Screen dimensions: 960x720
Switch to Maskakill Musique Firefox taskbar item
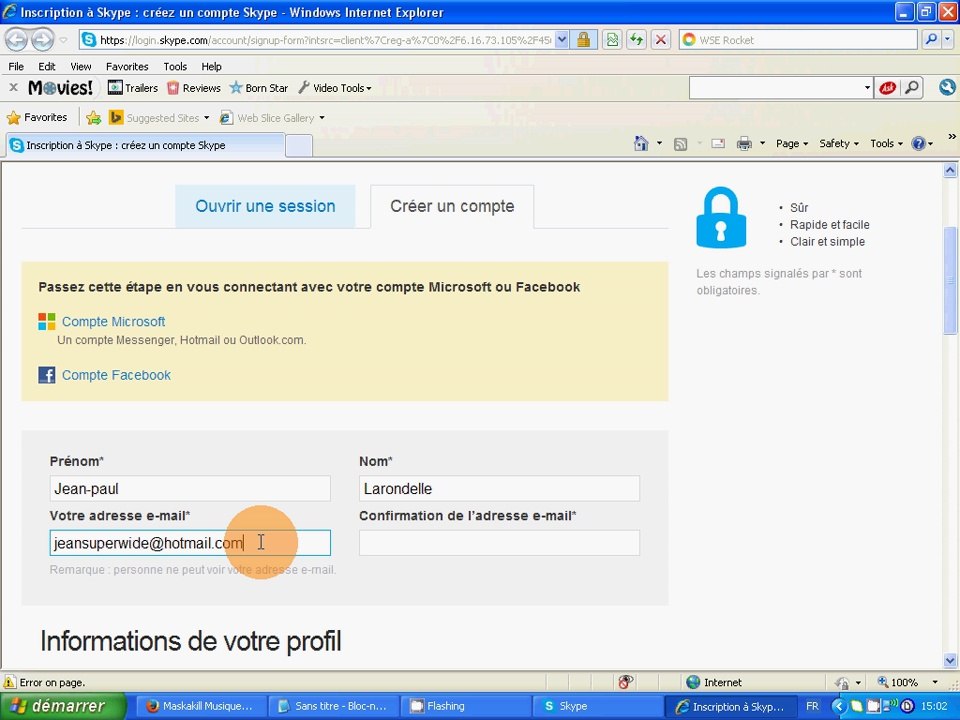(200, 706)
